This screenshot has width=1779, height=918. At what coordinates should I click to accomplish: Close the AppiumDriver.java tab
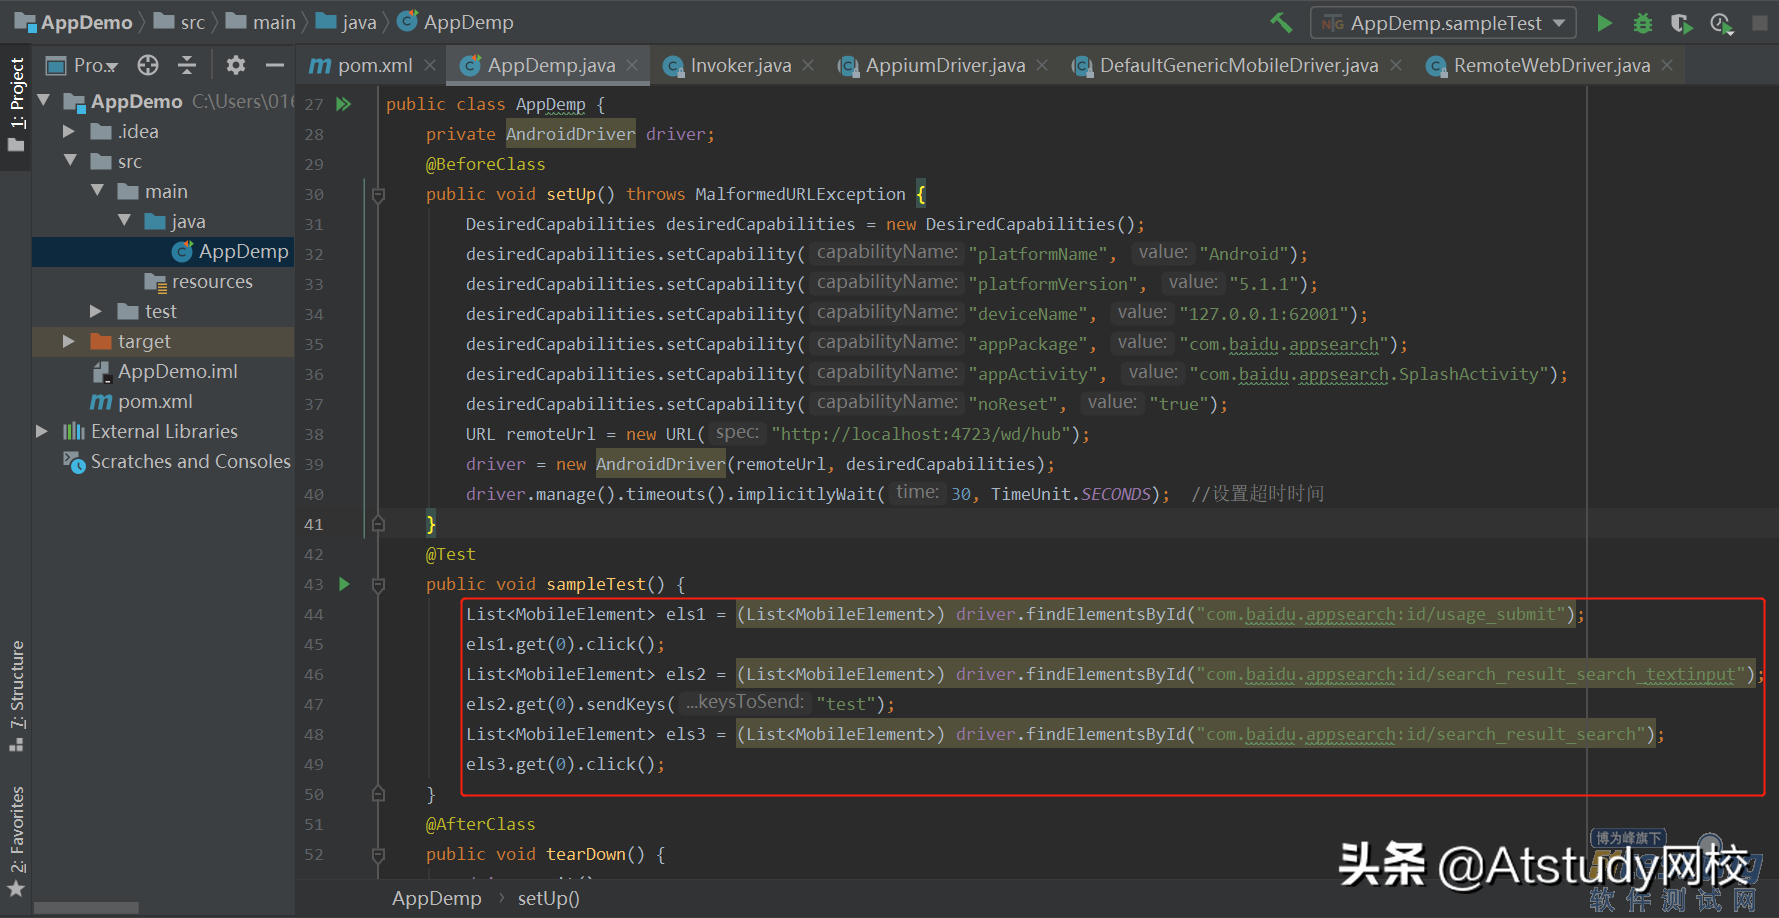pos(1042,65)
